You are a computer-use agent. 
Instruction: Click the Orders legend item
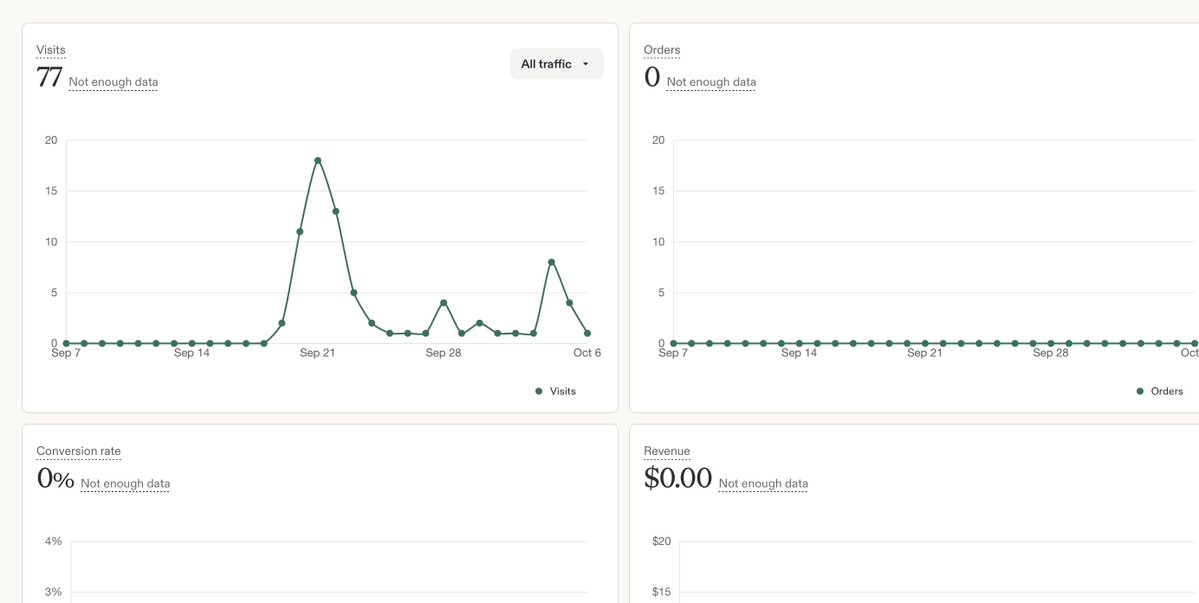point(1160,391)
